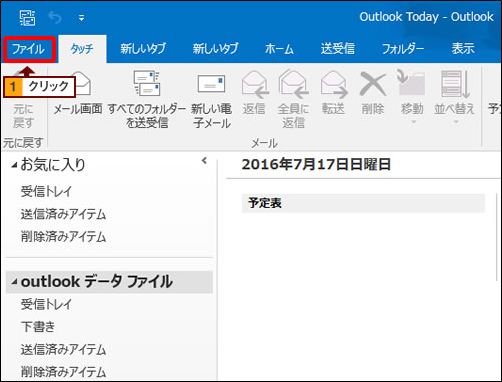Select the outlook データ ファイル root folder

pyautogui.click(x=109, y=282)
